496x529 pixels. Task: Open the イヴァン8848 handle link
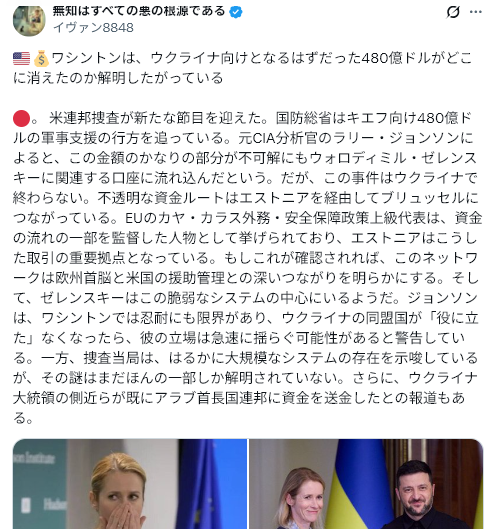click(x=93, y=28)
